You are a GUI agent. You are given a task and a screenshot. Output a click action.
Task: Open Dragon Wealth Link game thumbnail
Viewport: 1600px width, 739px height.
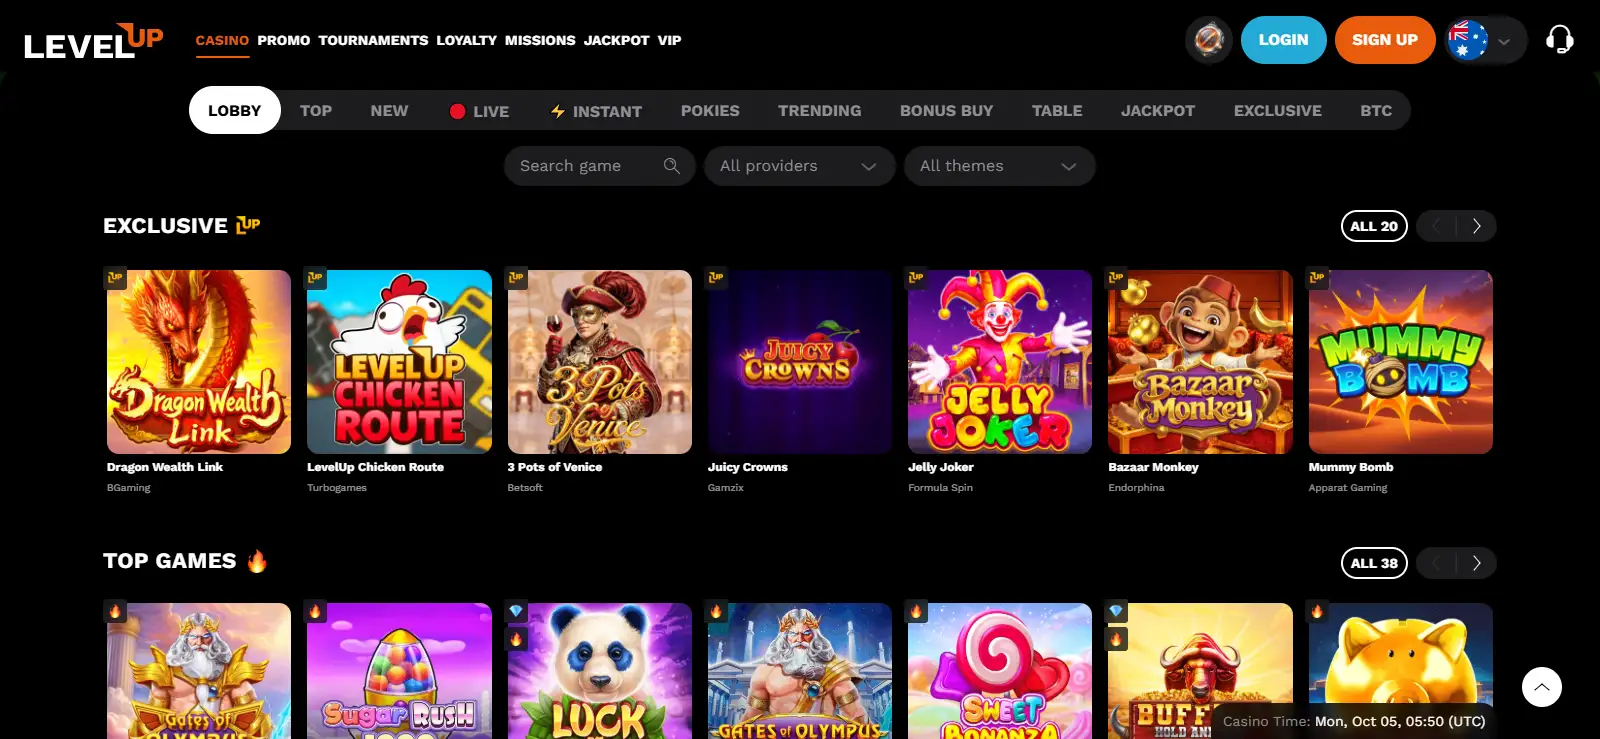[199, 362]
